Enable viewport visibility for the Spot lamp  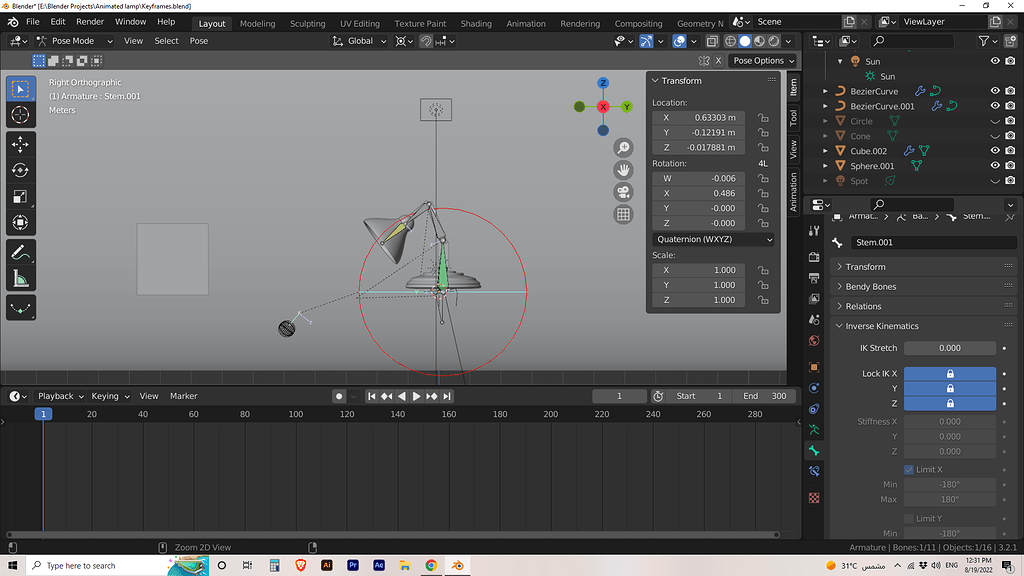pos(995,180)
